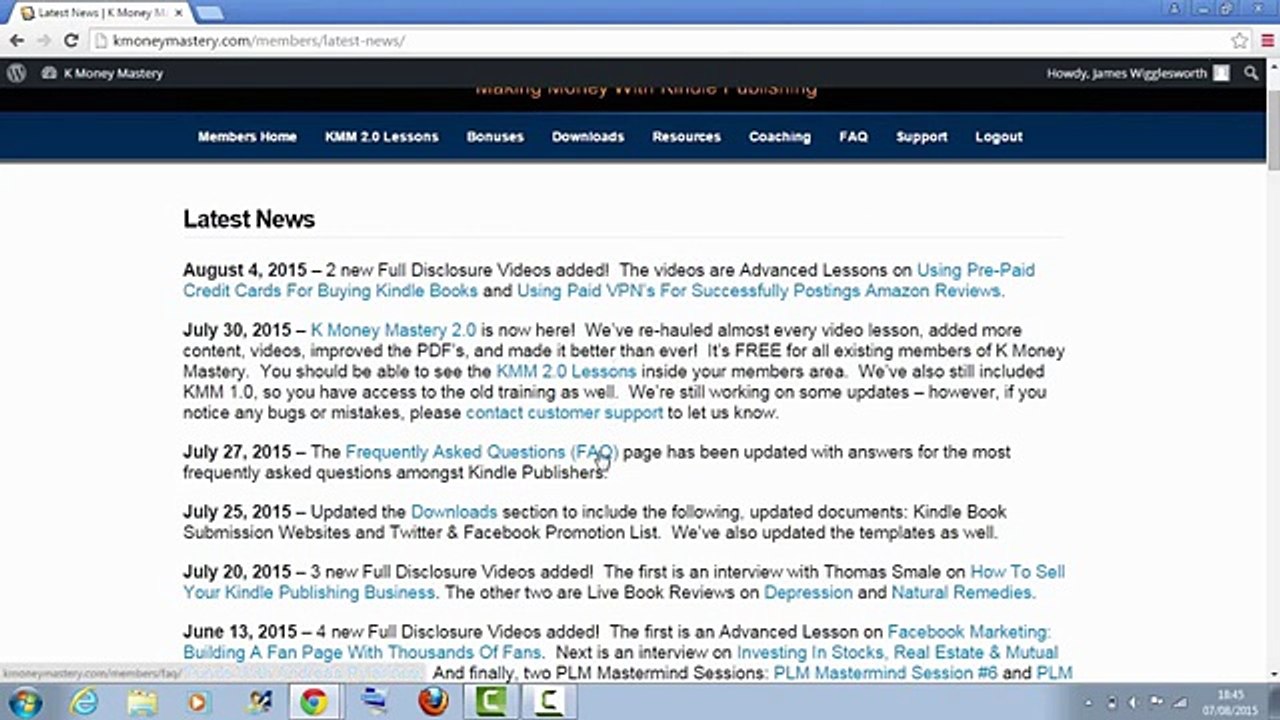Open Windows Explorer folder in taskbar
Viewport: 1280px width, 720px height.
[x=142, y=702]
